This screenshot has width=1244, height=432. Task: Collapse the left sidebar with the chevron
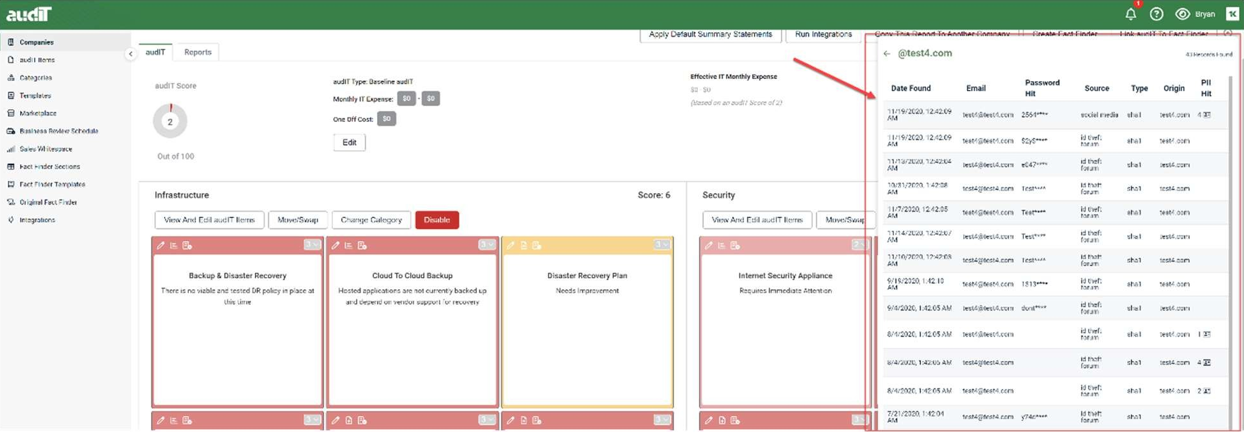[130, 54]
